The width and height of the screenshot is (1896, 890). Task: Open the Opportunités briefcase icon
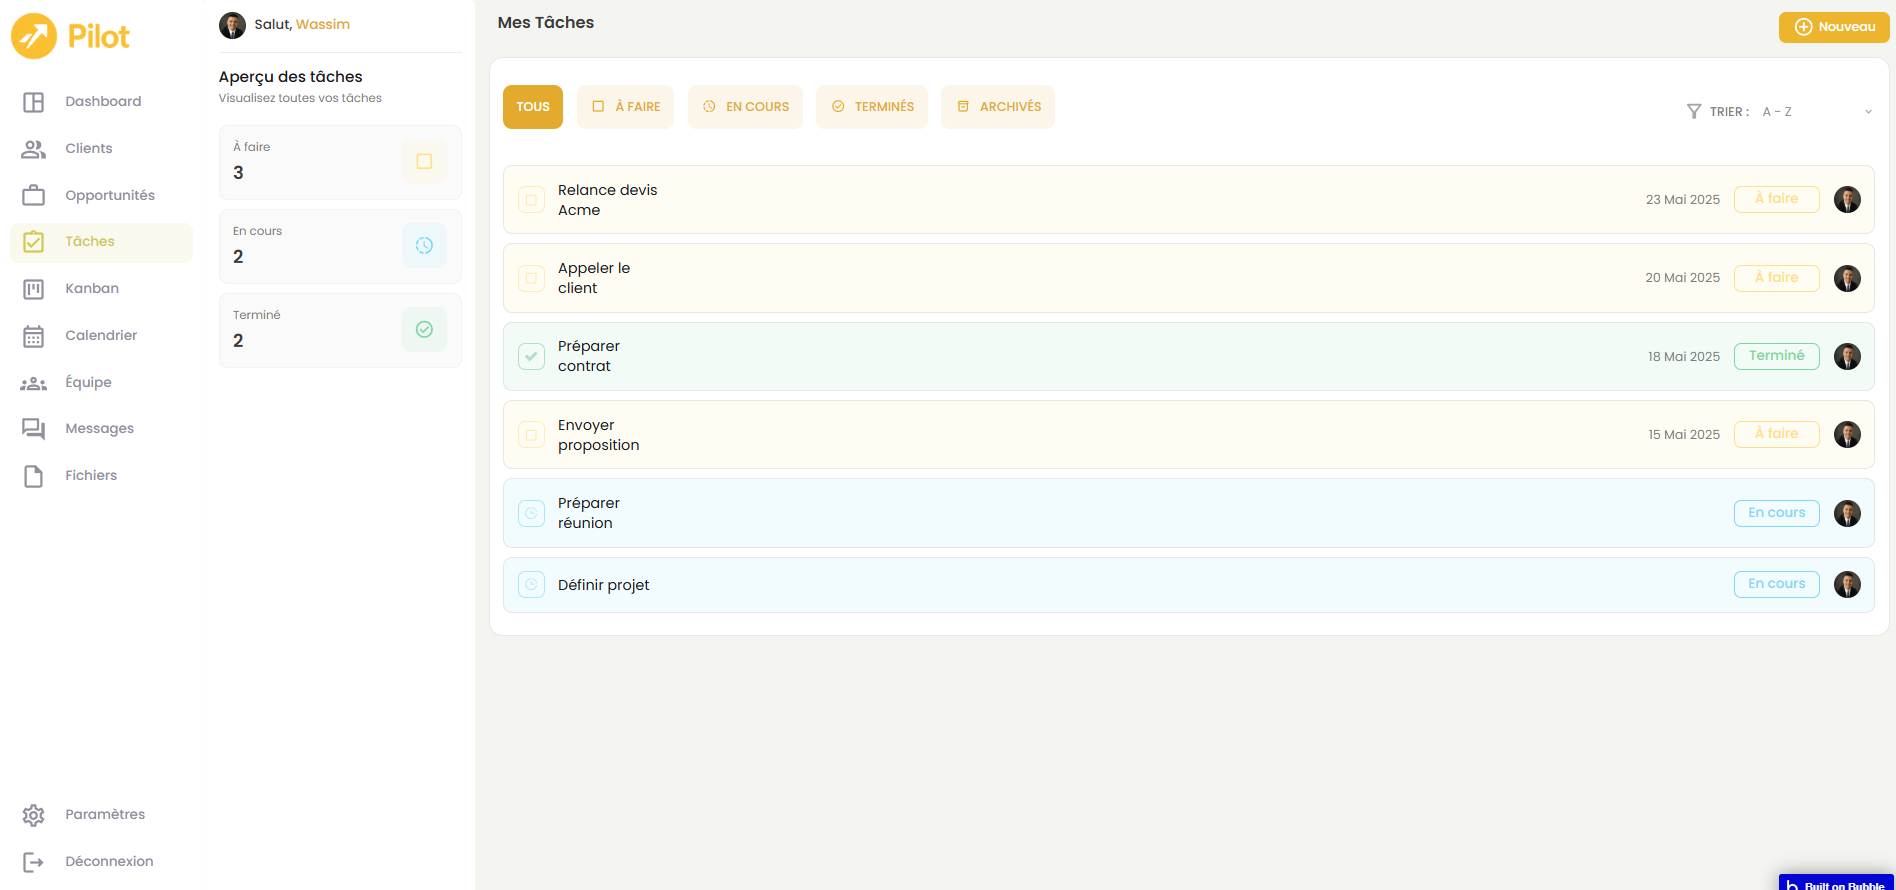tap(34, 196)
